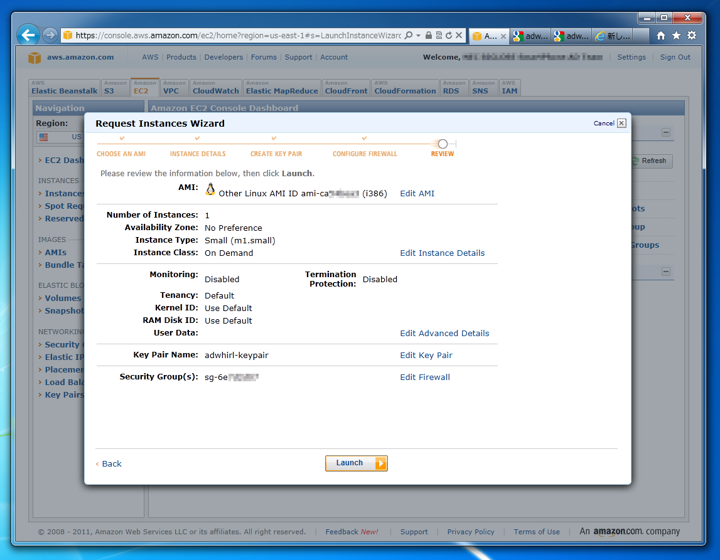Open the Favorites star icon
Image resolution: width=720 pixels, height=560 pixels.
pos(676,35)
